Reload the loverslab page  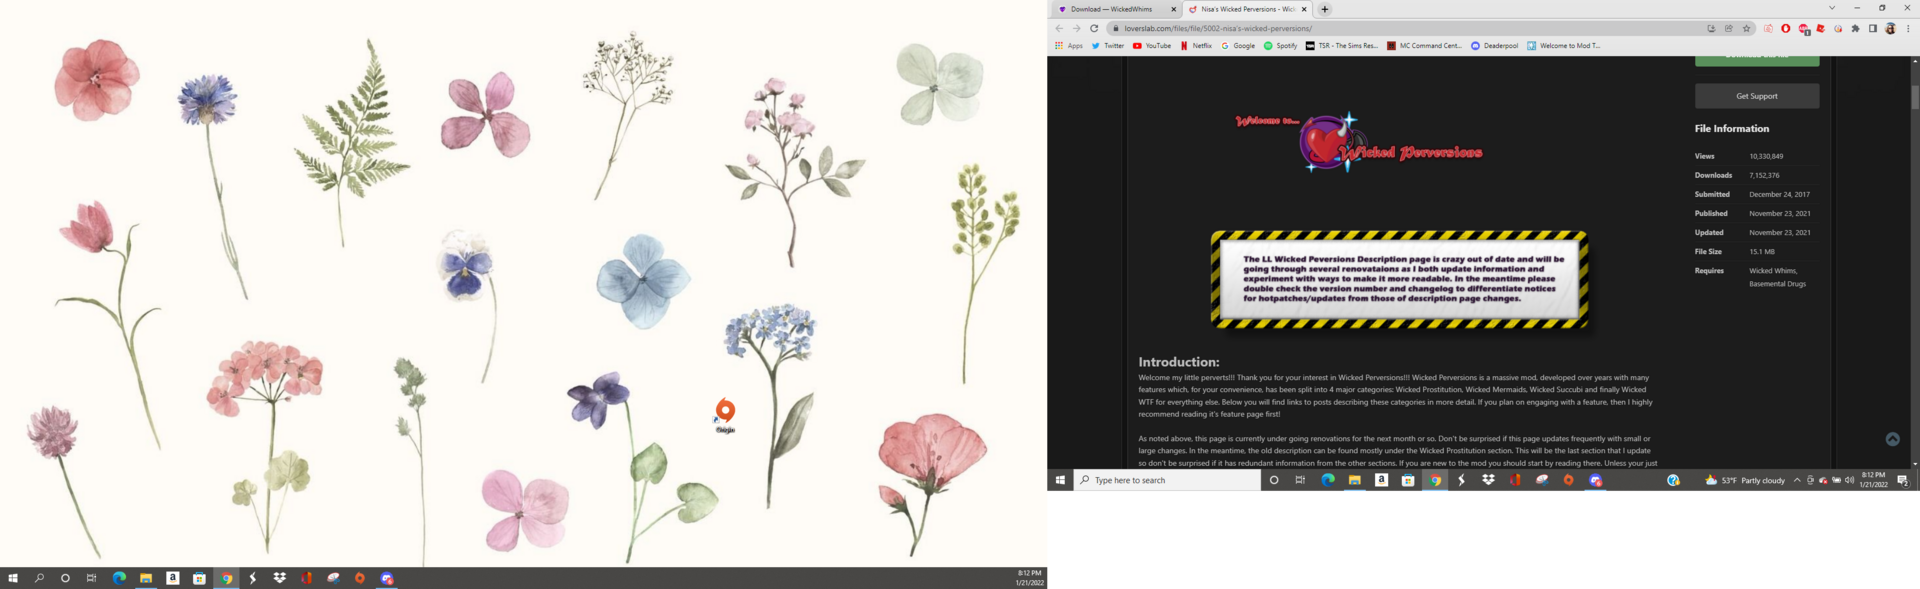pyautogui.click(x=1094, y=28)
